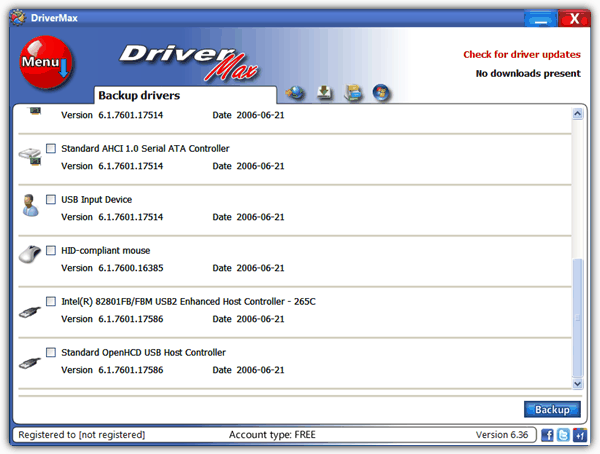Click the USB Input Device person icon
This screenshot has width=600, height=454.
pyautogui.click(x=30, y=205)
